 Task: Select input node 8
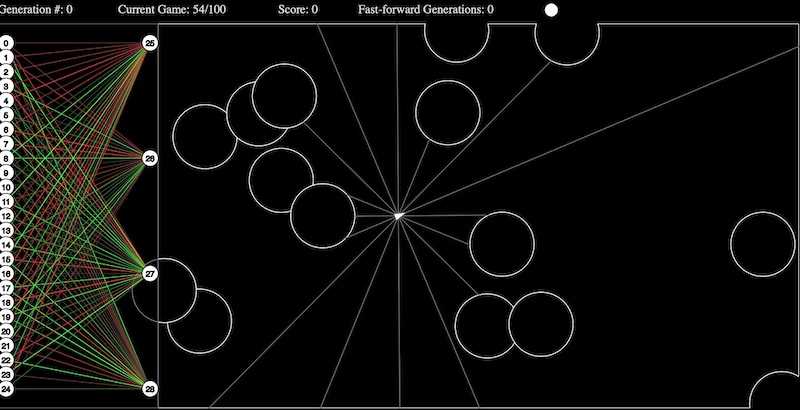(x=6, y=159)
